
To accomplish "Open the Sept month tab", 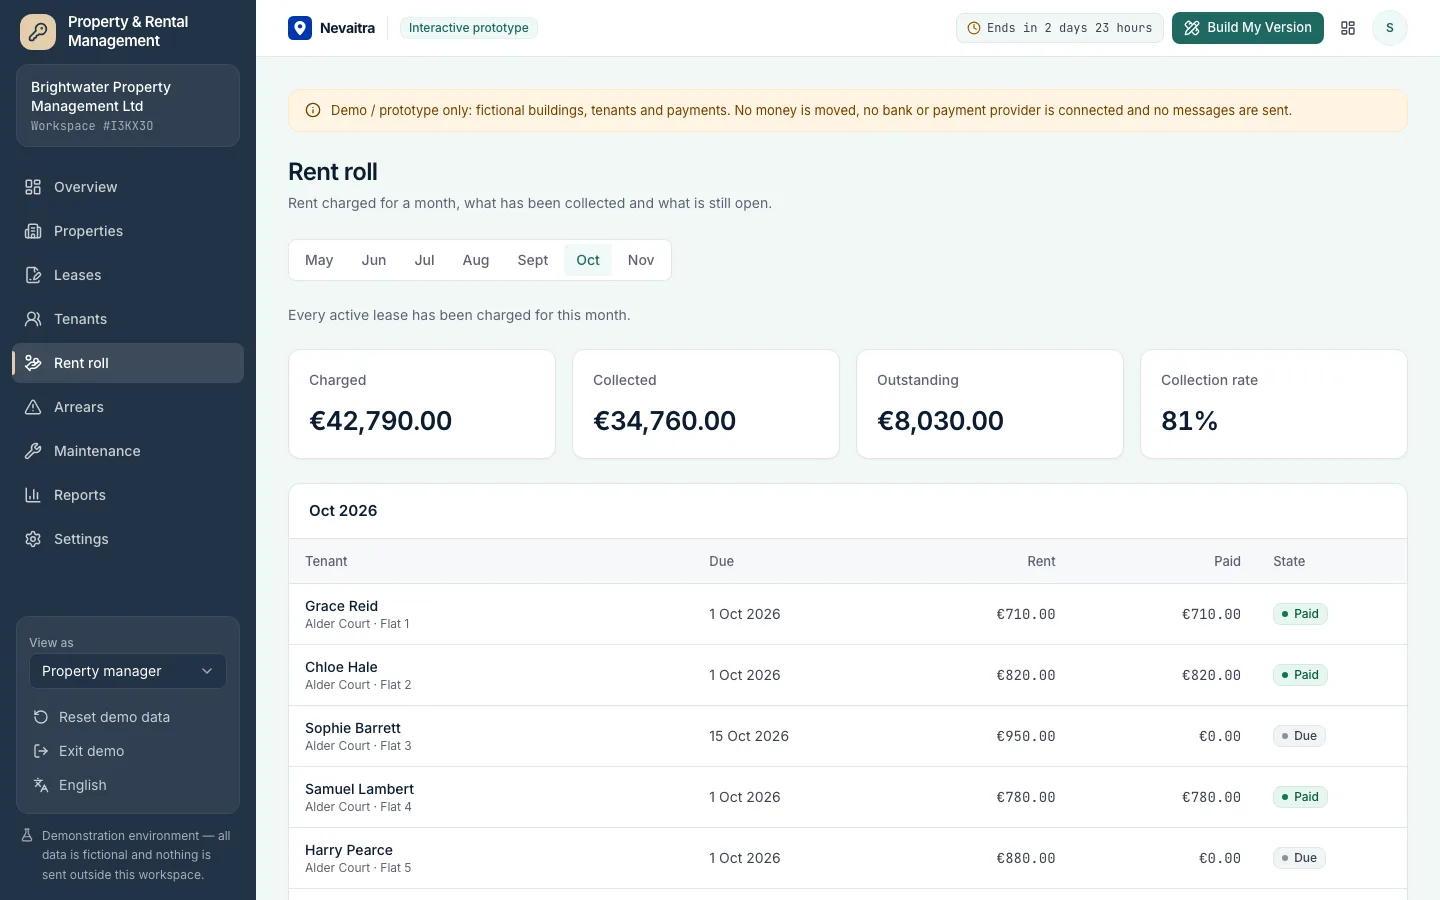I will pyautogui.click(x=533, y=260).
